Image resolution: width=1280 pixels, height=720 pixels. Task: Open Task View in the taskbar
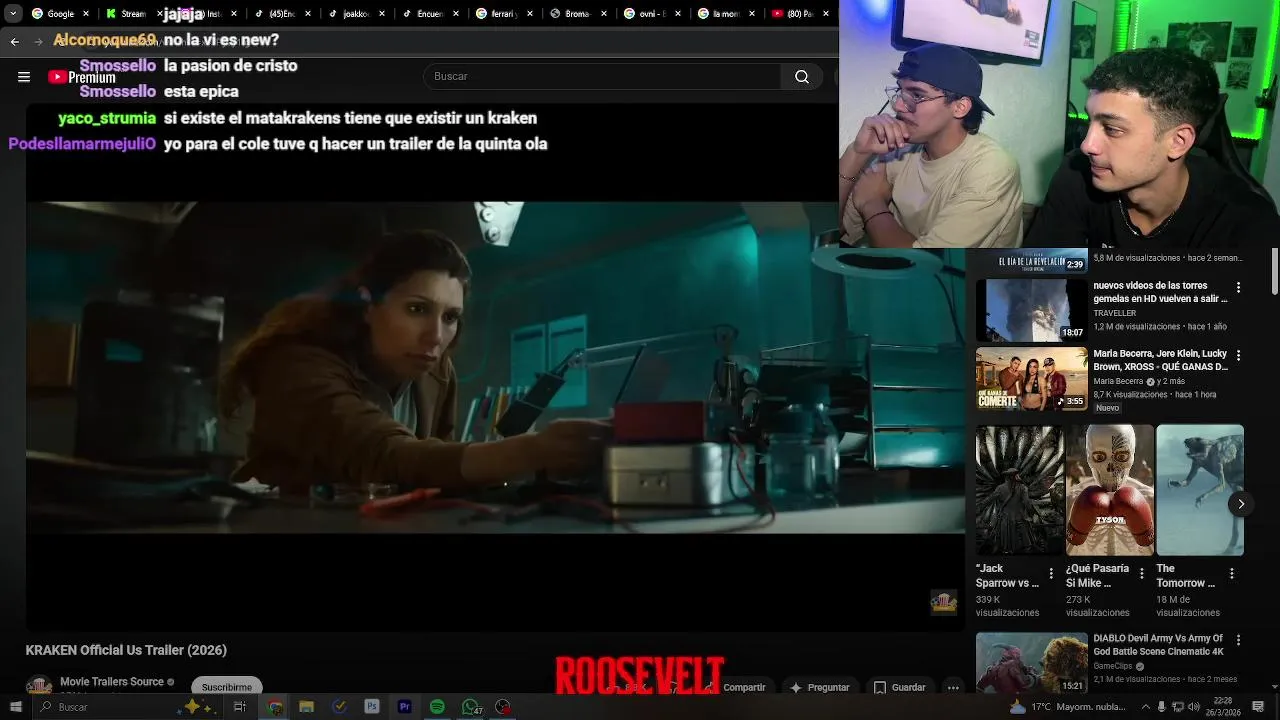coord(240,707)
